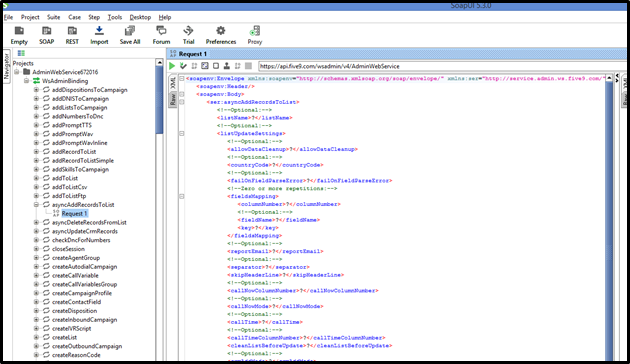The height and width of the screenshot is (364, 630).
Task: Expand the addDispositionsToCampaign operation
Action: 36,90
